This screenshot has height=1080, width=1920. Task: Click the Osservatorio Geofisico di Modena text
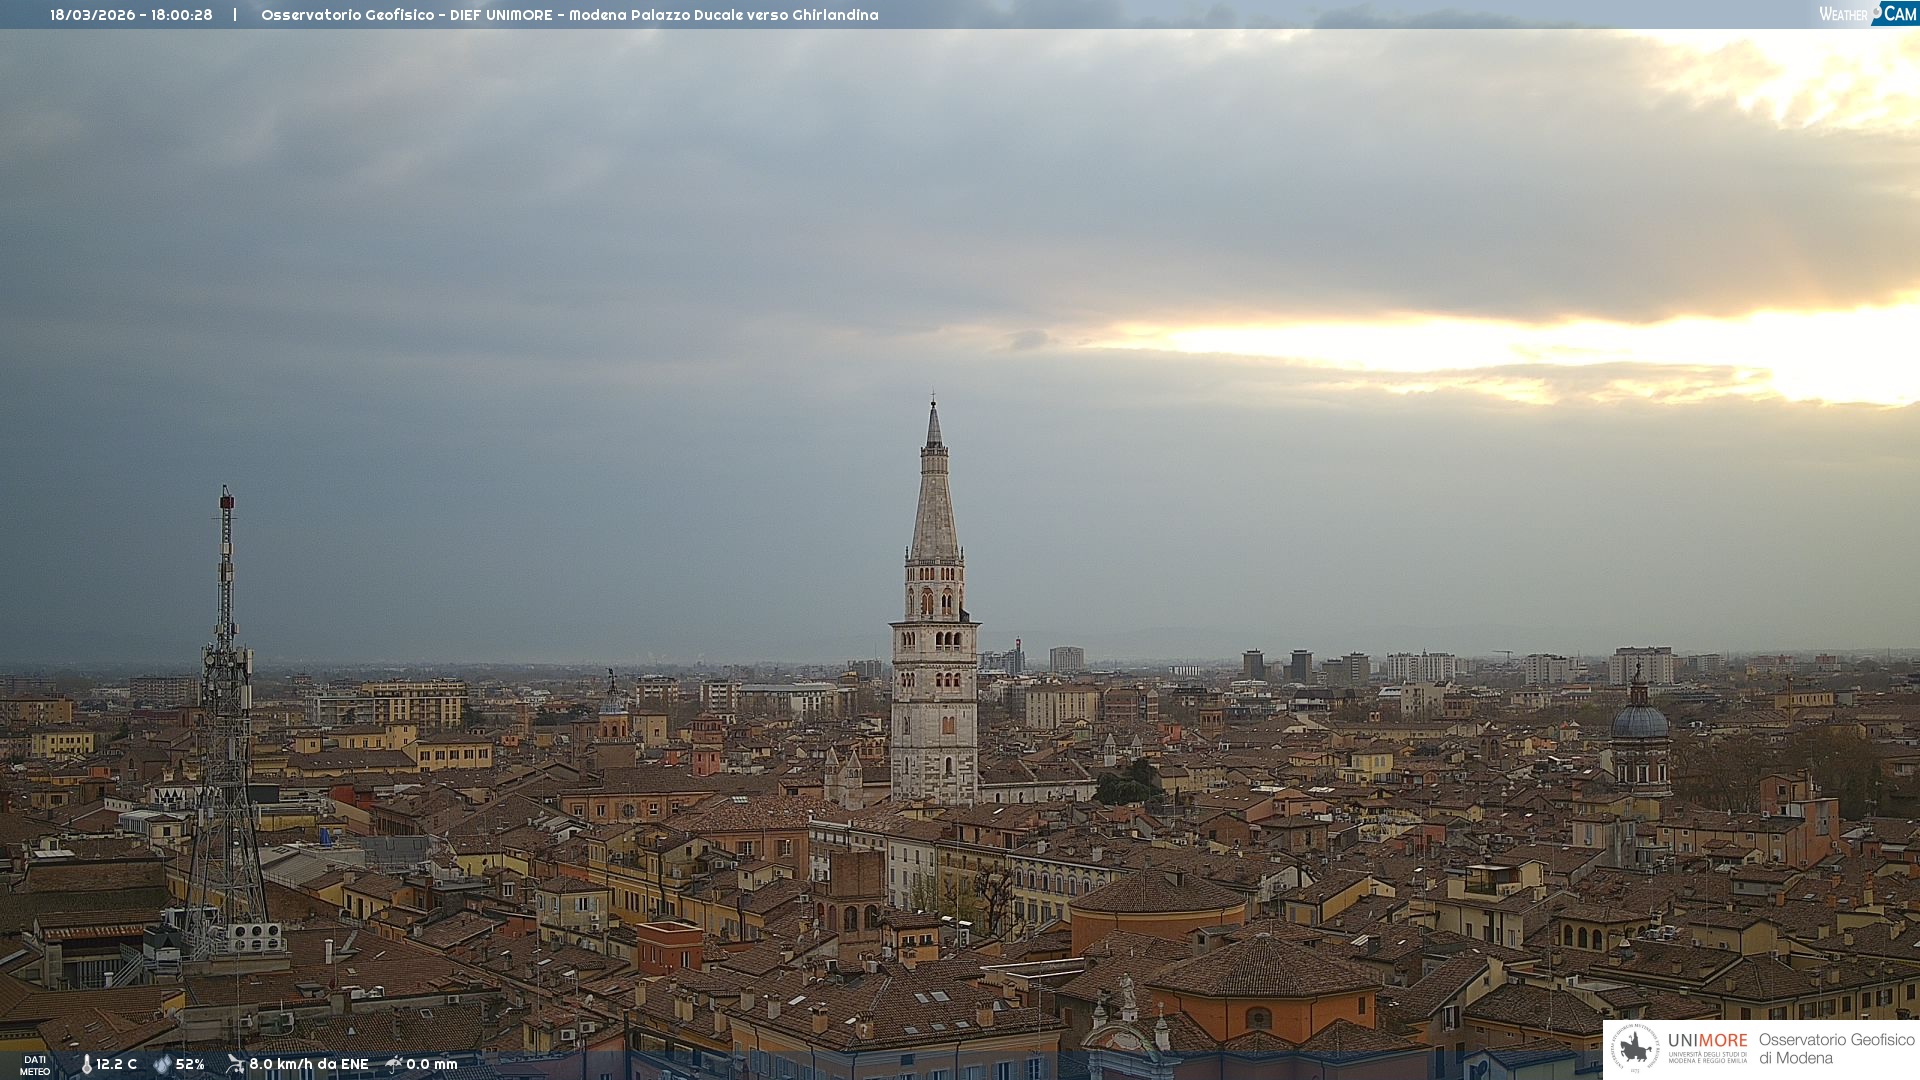[x=1836, y=1048]
